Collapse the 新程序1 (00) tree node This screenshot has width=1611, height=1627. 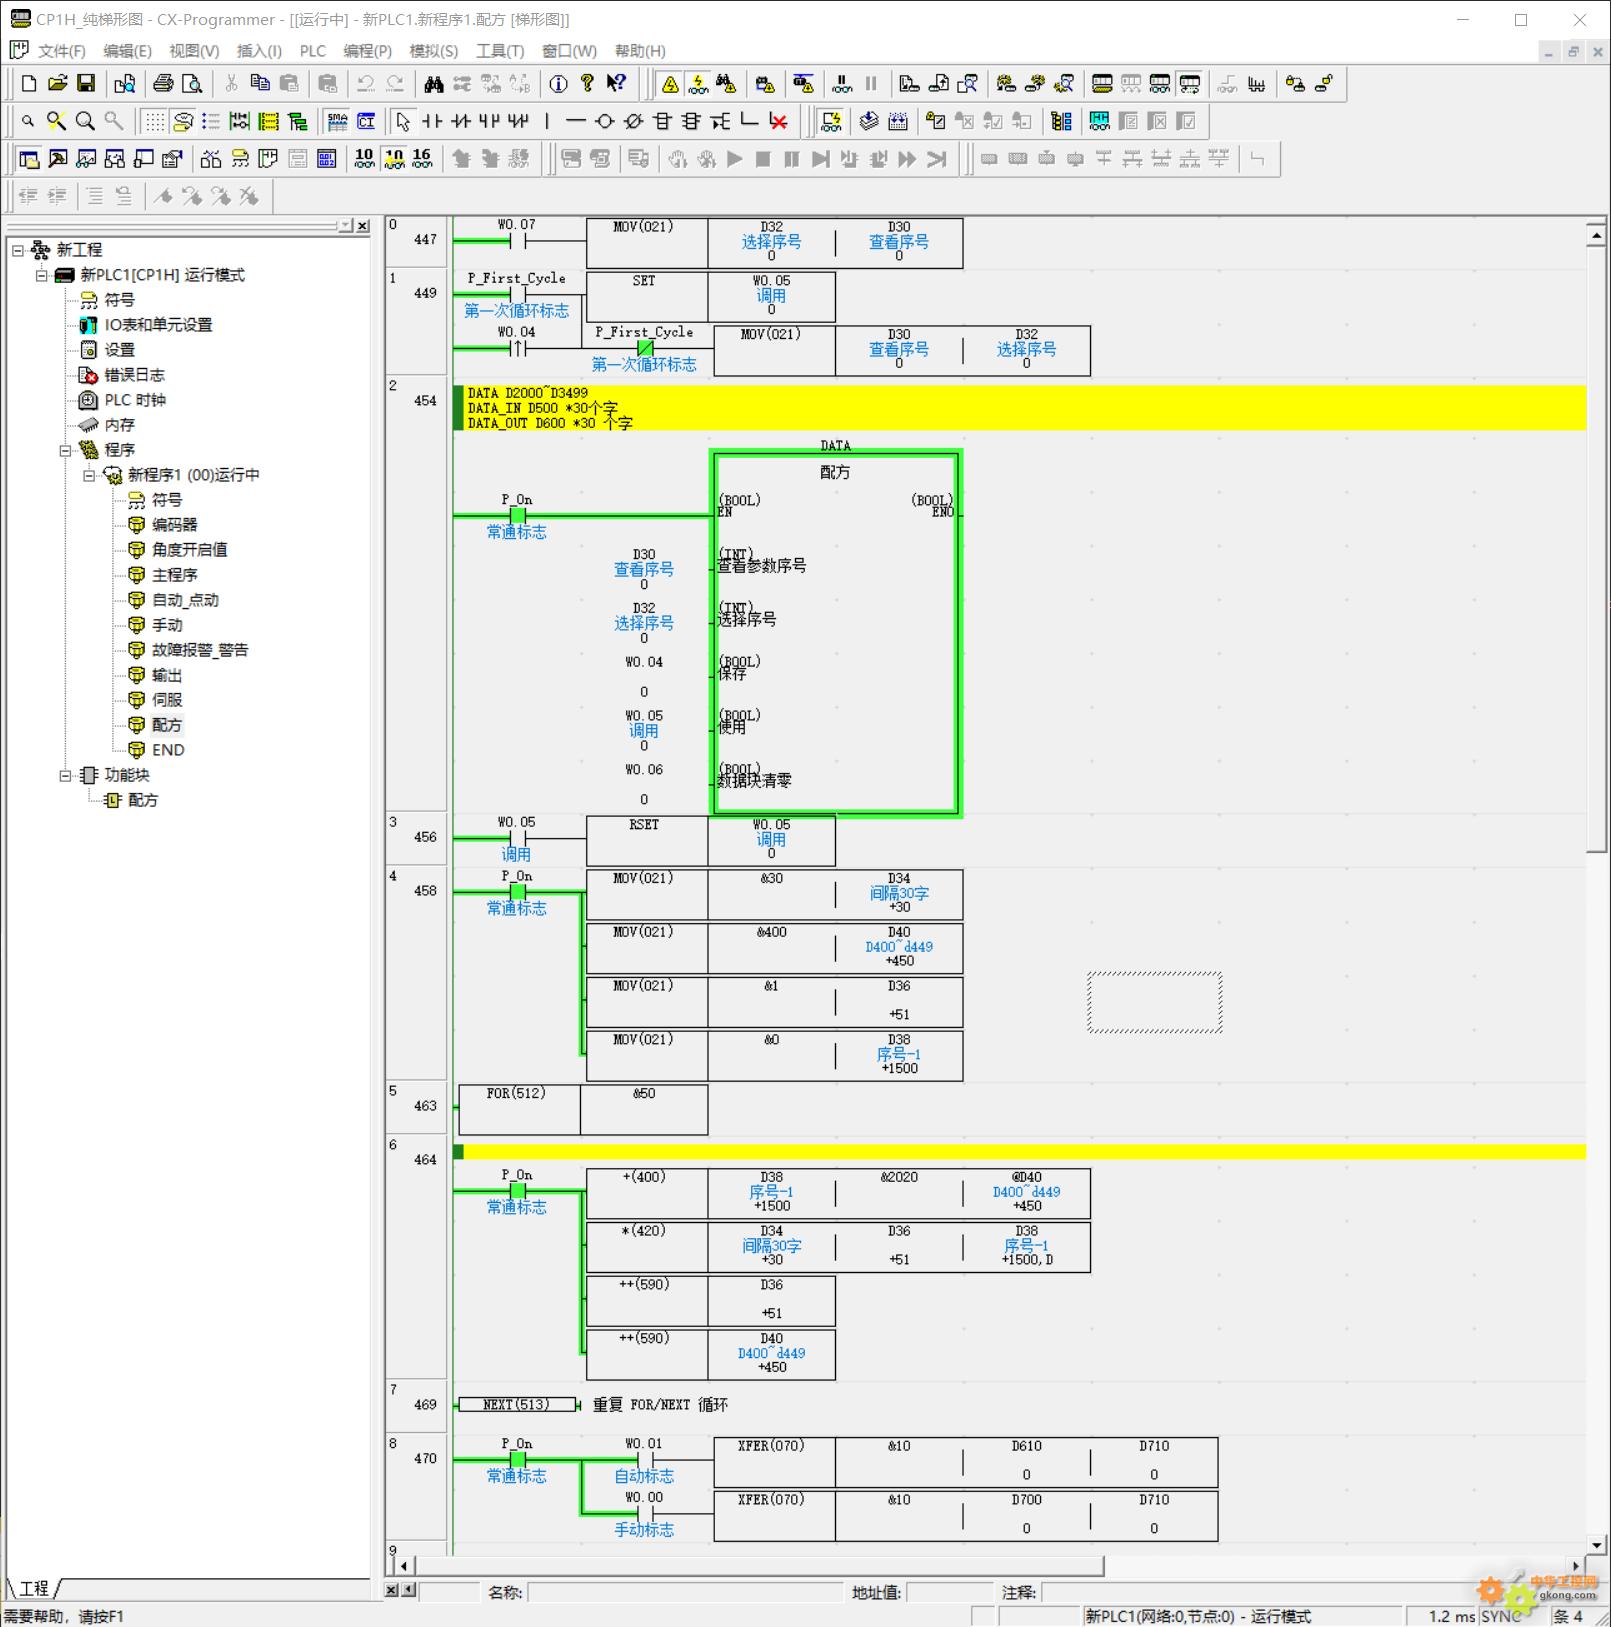point(89,475)
